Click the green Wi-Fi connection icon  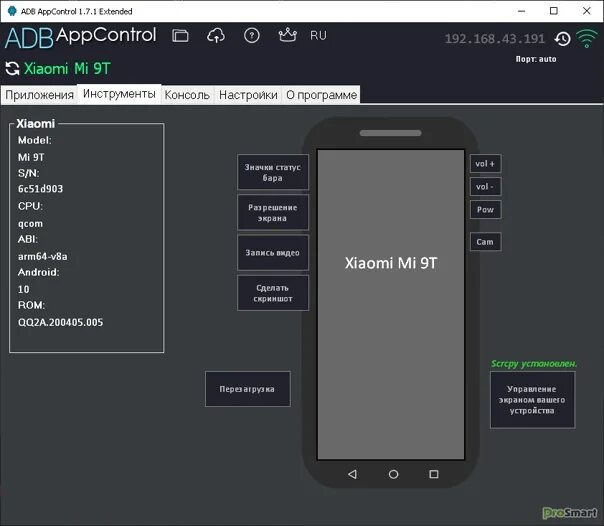click(587, 39)
